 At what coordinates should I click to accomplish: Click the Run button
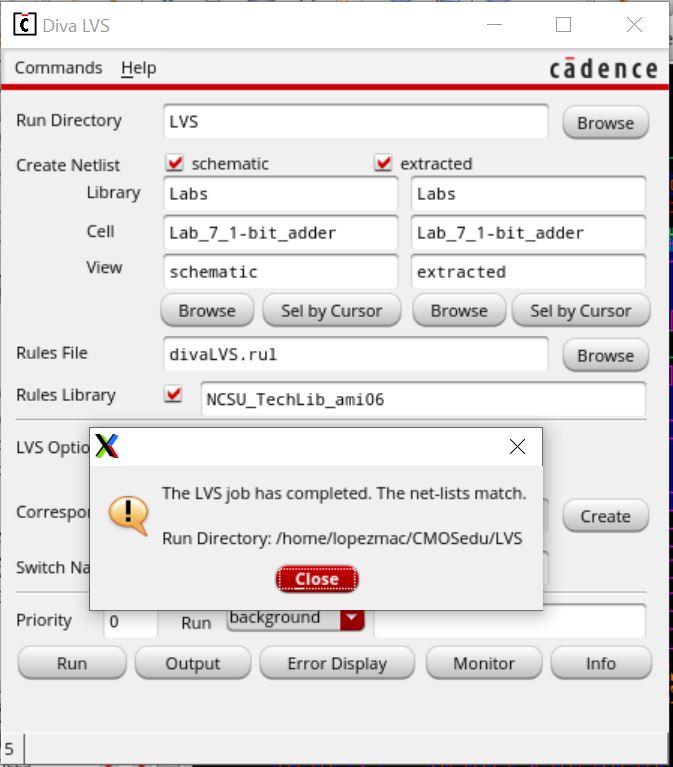click(72, 663)
